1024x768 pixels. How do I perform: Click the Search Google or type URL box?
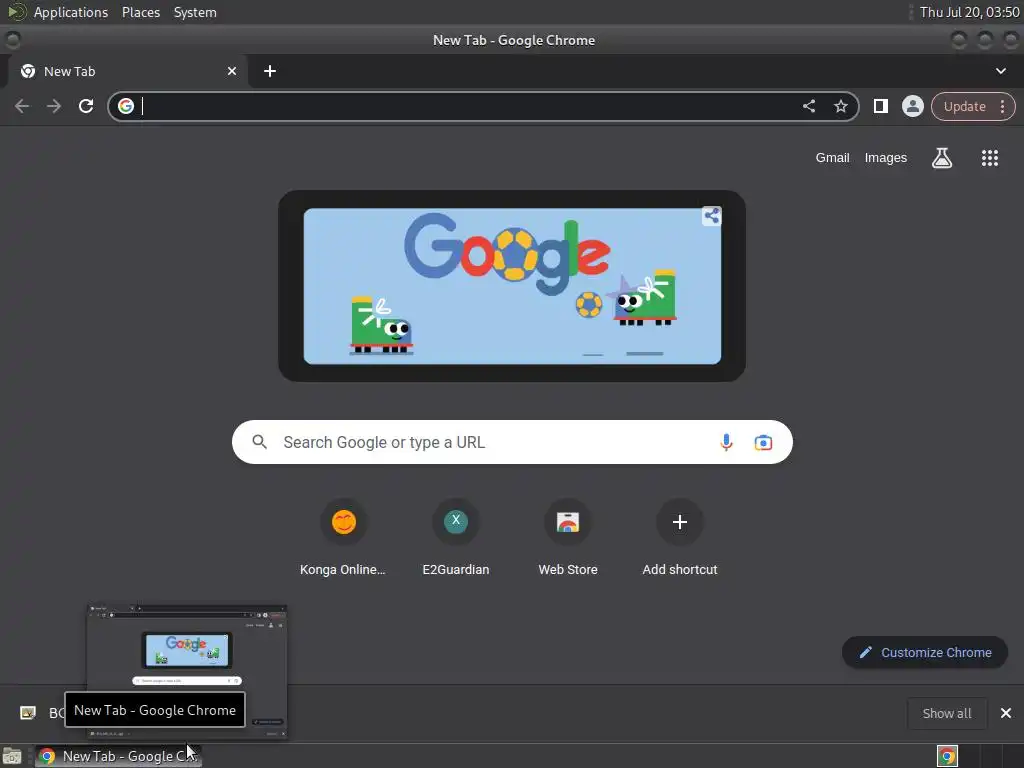click(x=512, y=442)
